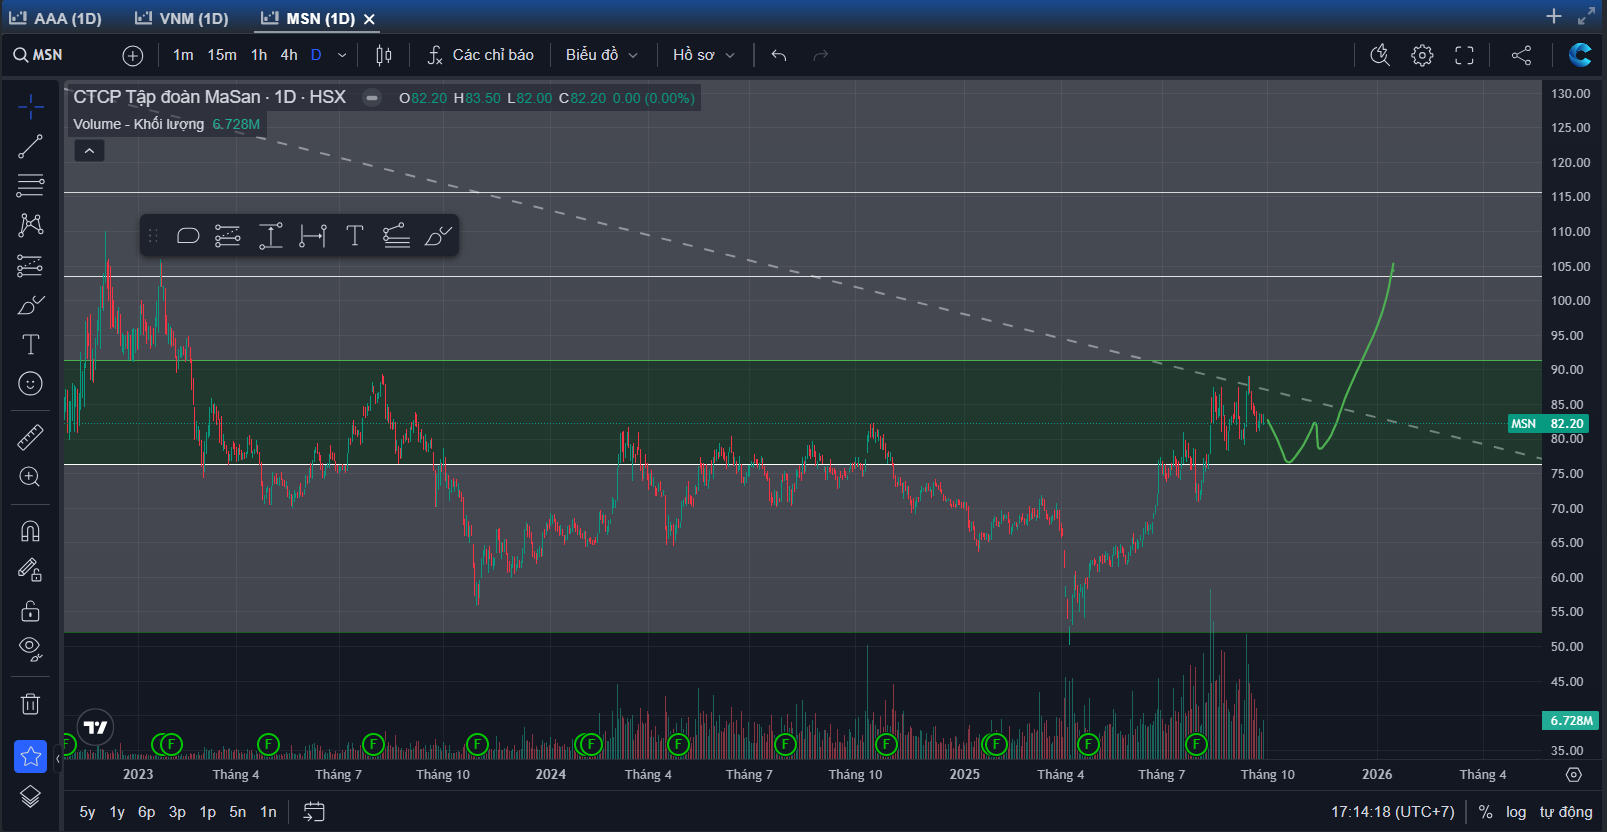Delete drawings with the trash icon

(30, 704)
